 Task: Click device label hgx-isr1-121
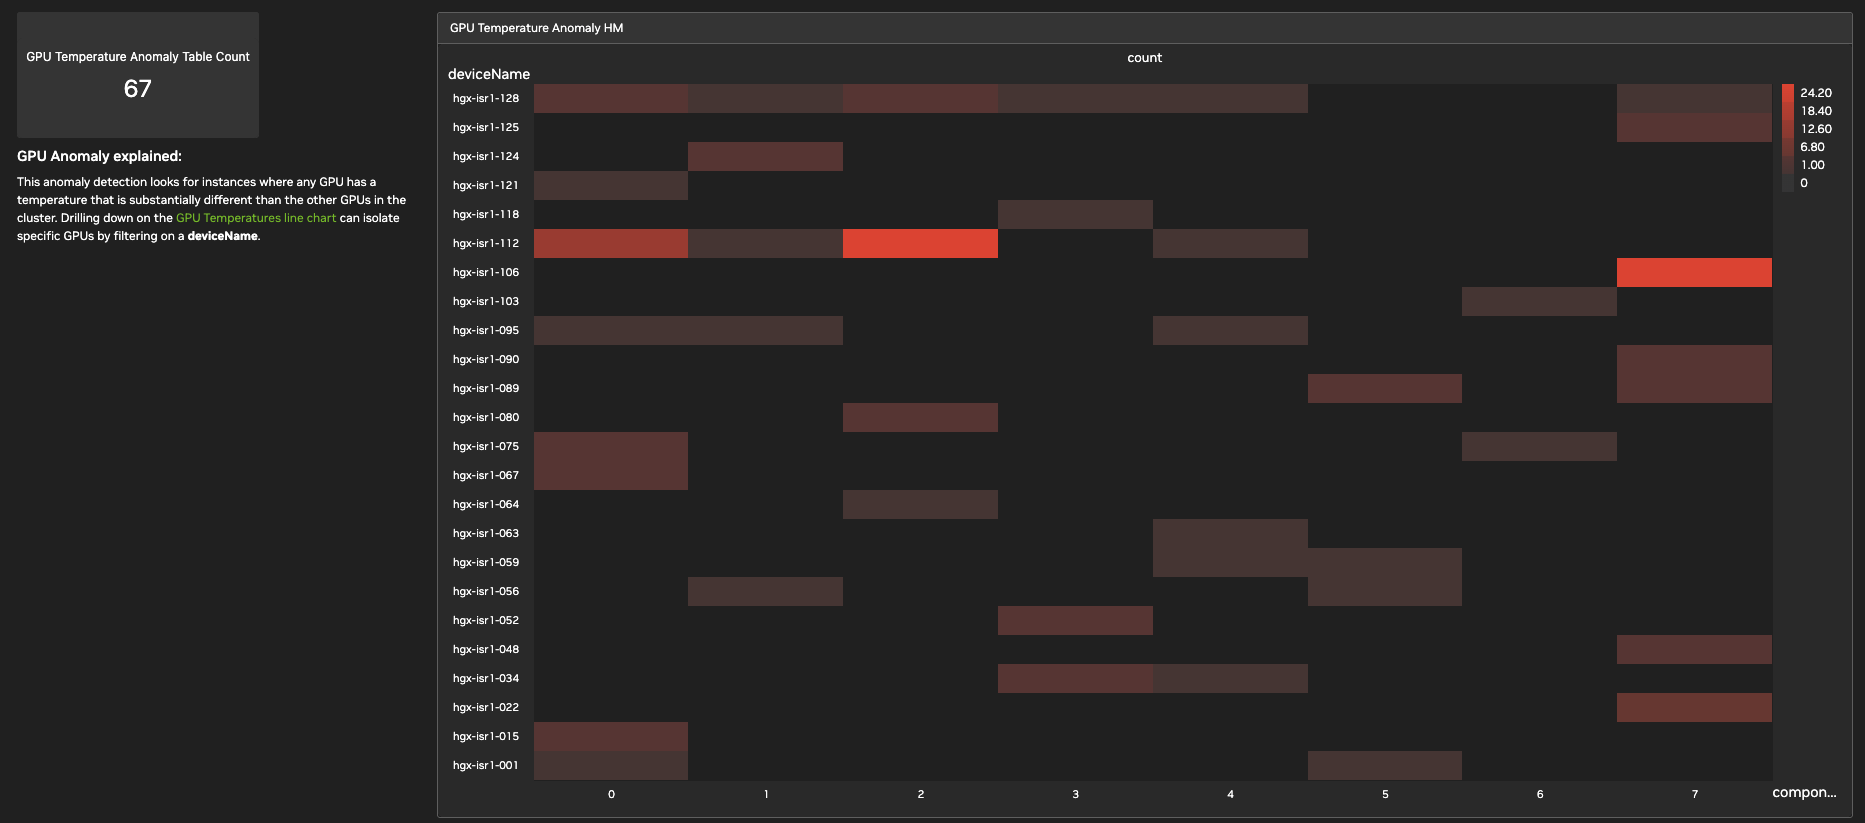click(486, 185)
